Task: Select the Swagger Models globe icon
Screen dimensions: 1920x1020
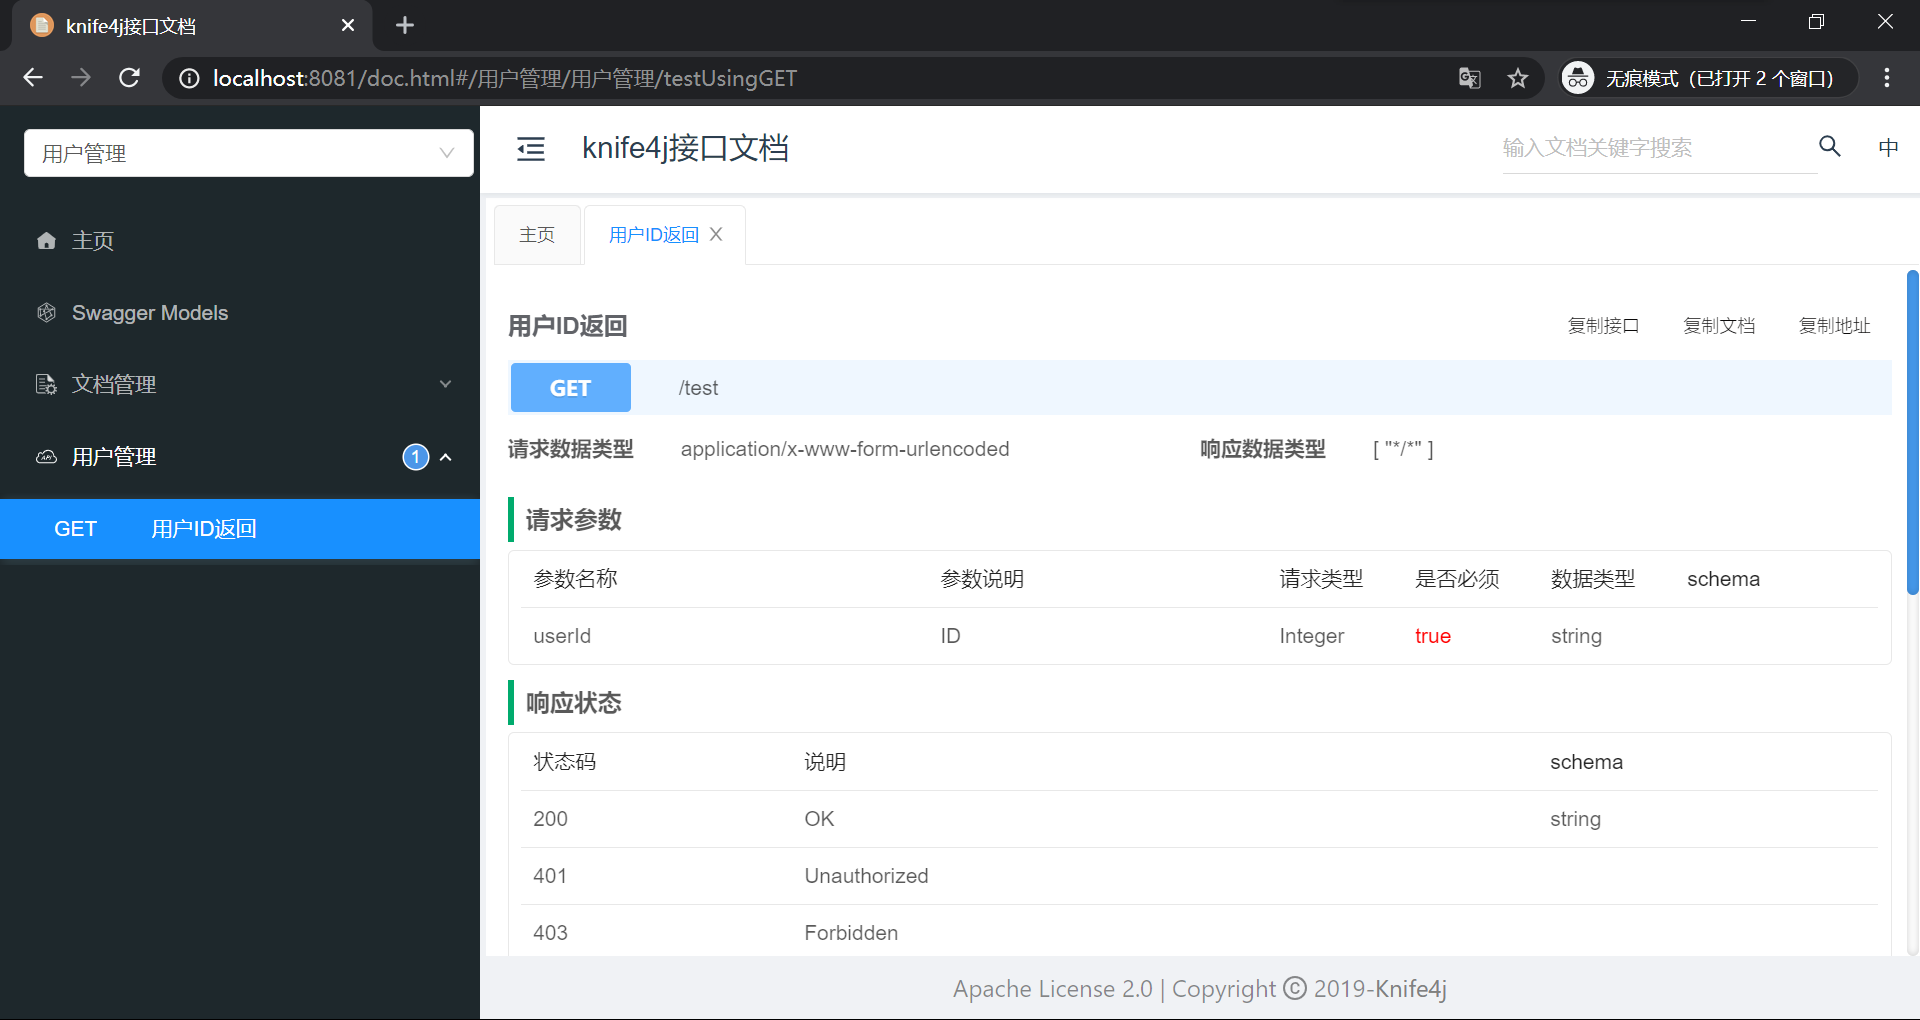Action: (46, 312)
